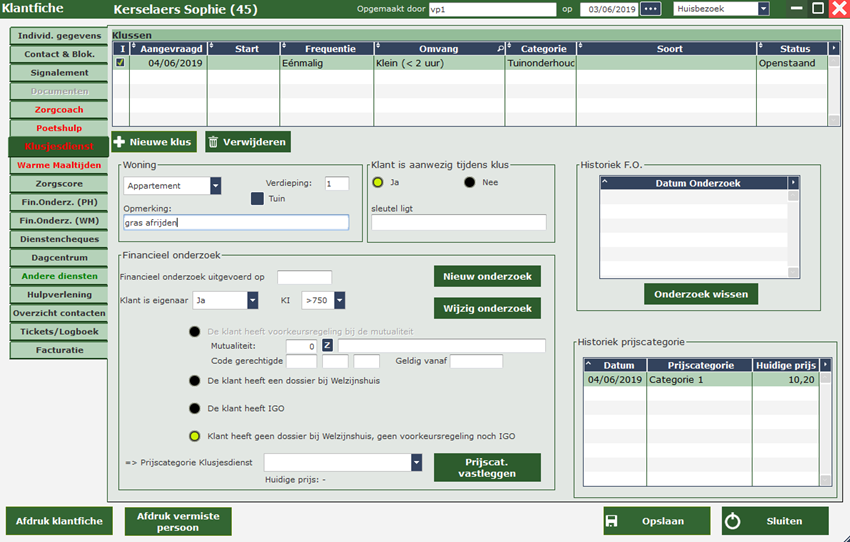Click the sleutel ligt input field
850x542 pixels.
point(459,223)
